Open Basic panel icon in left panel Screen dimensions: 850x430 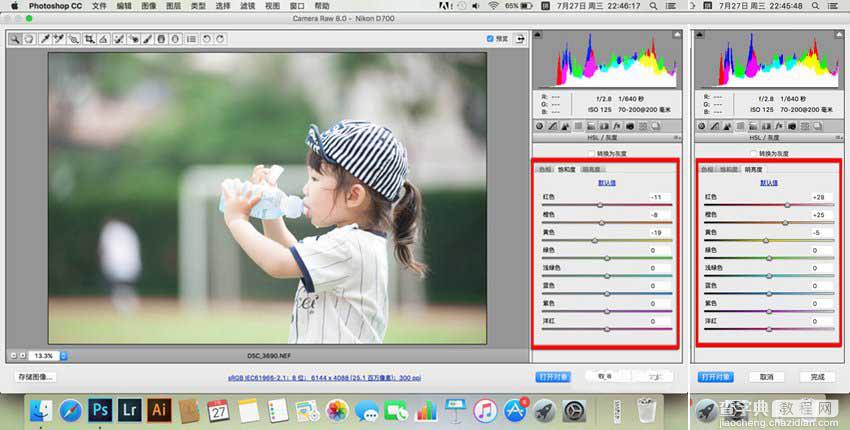(539, 126)
